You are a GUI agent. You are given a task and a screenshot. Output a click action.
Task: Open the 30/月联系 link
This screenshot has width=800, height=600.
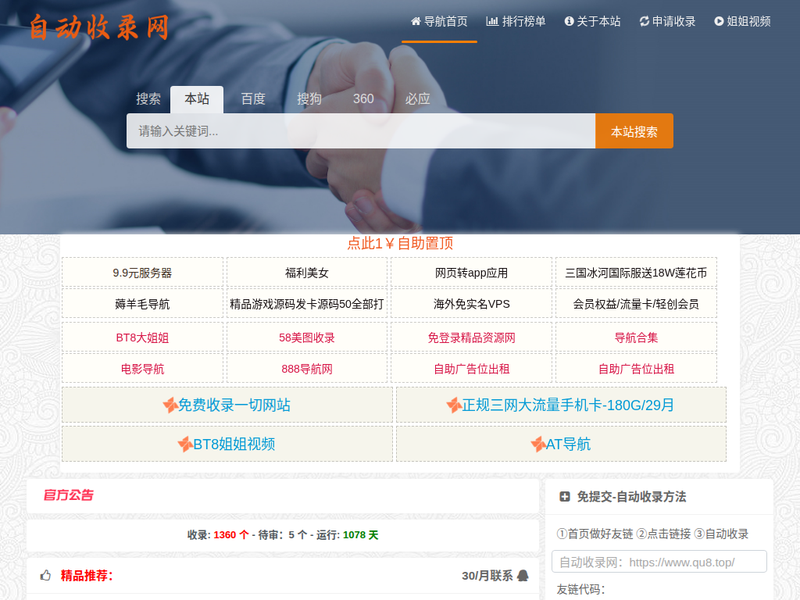coord(487,576)
